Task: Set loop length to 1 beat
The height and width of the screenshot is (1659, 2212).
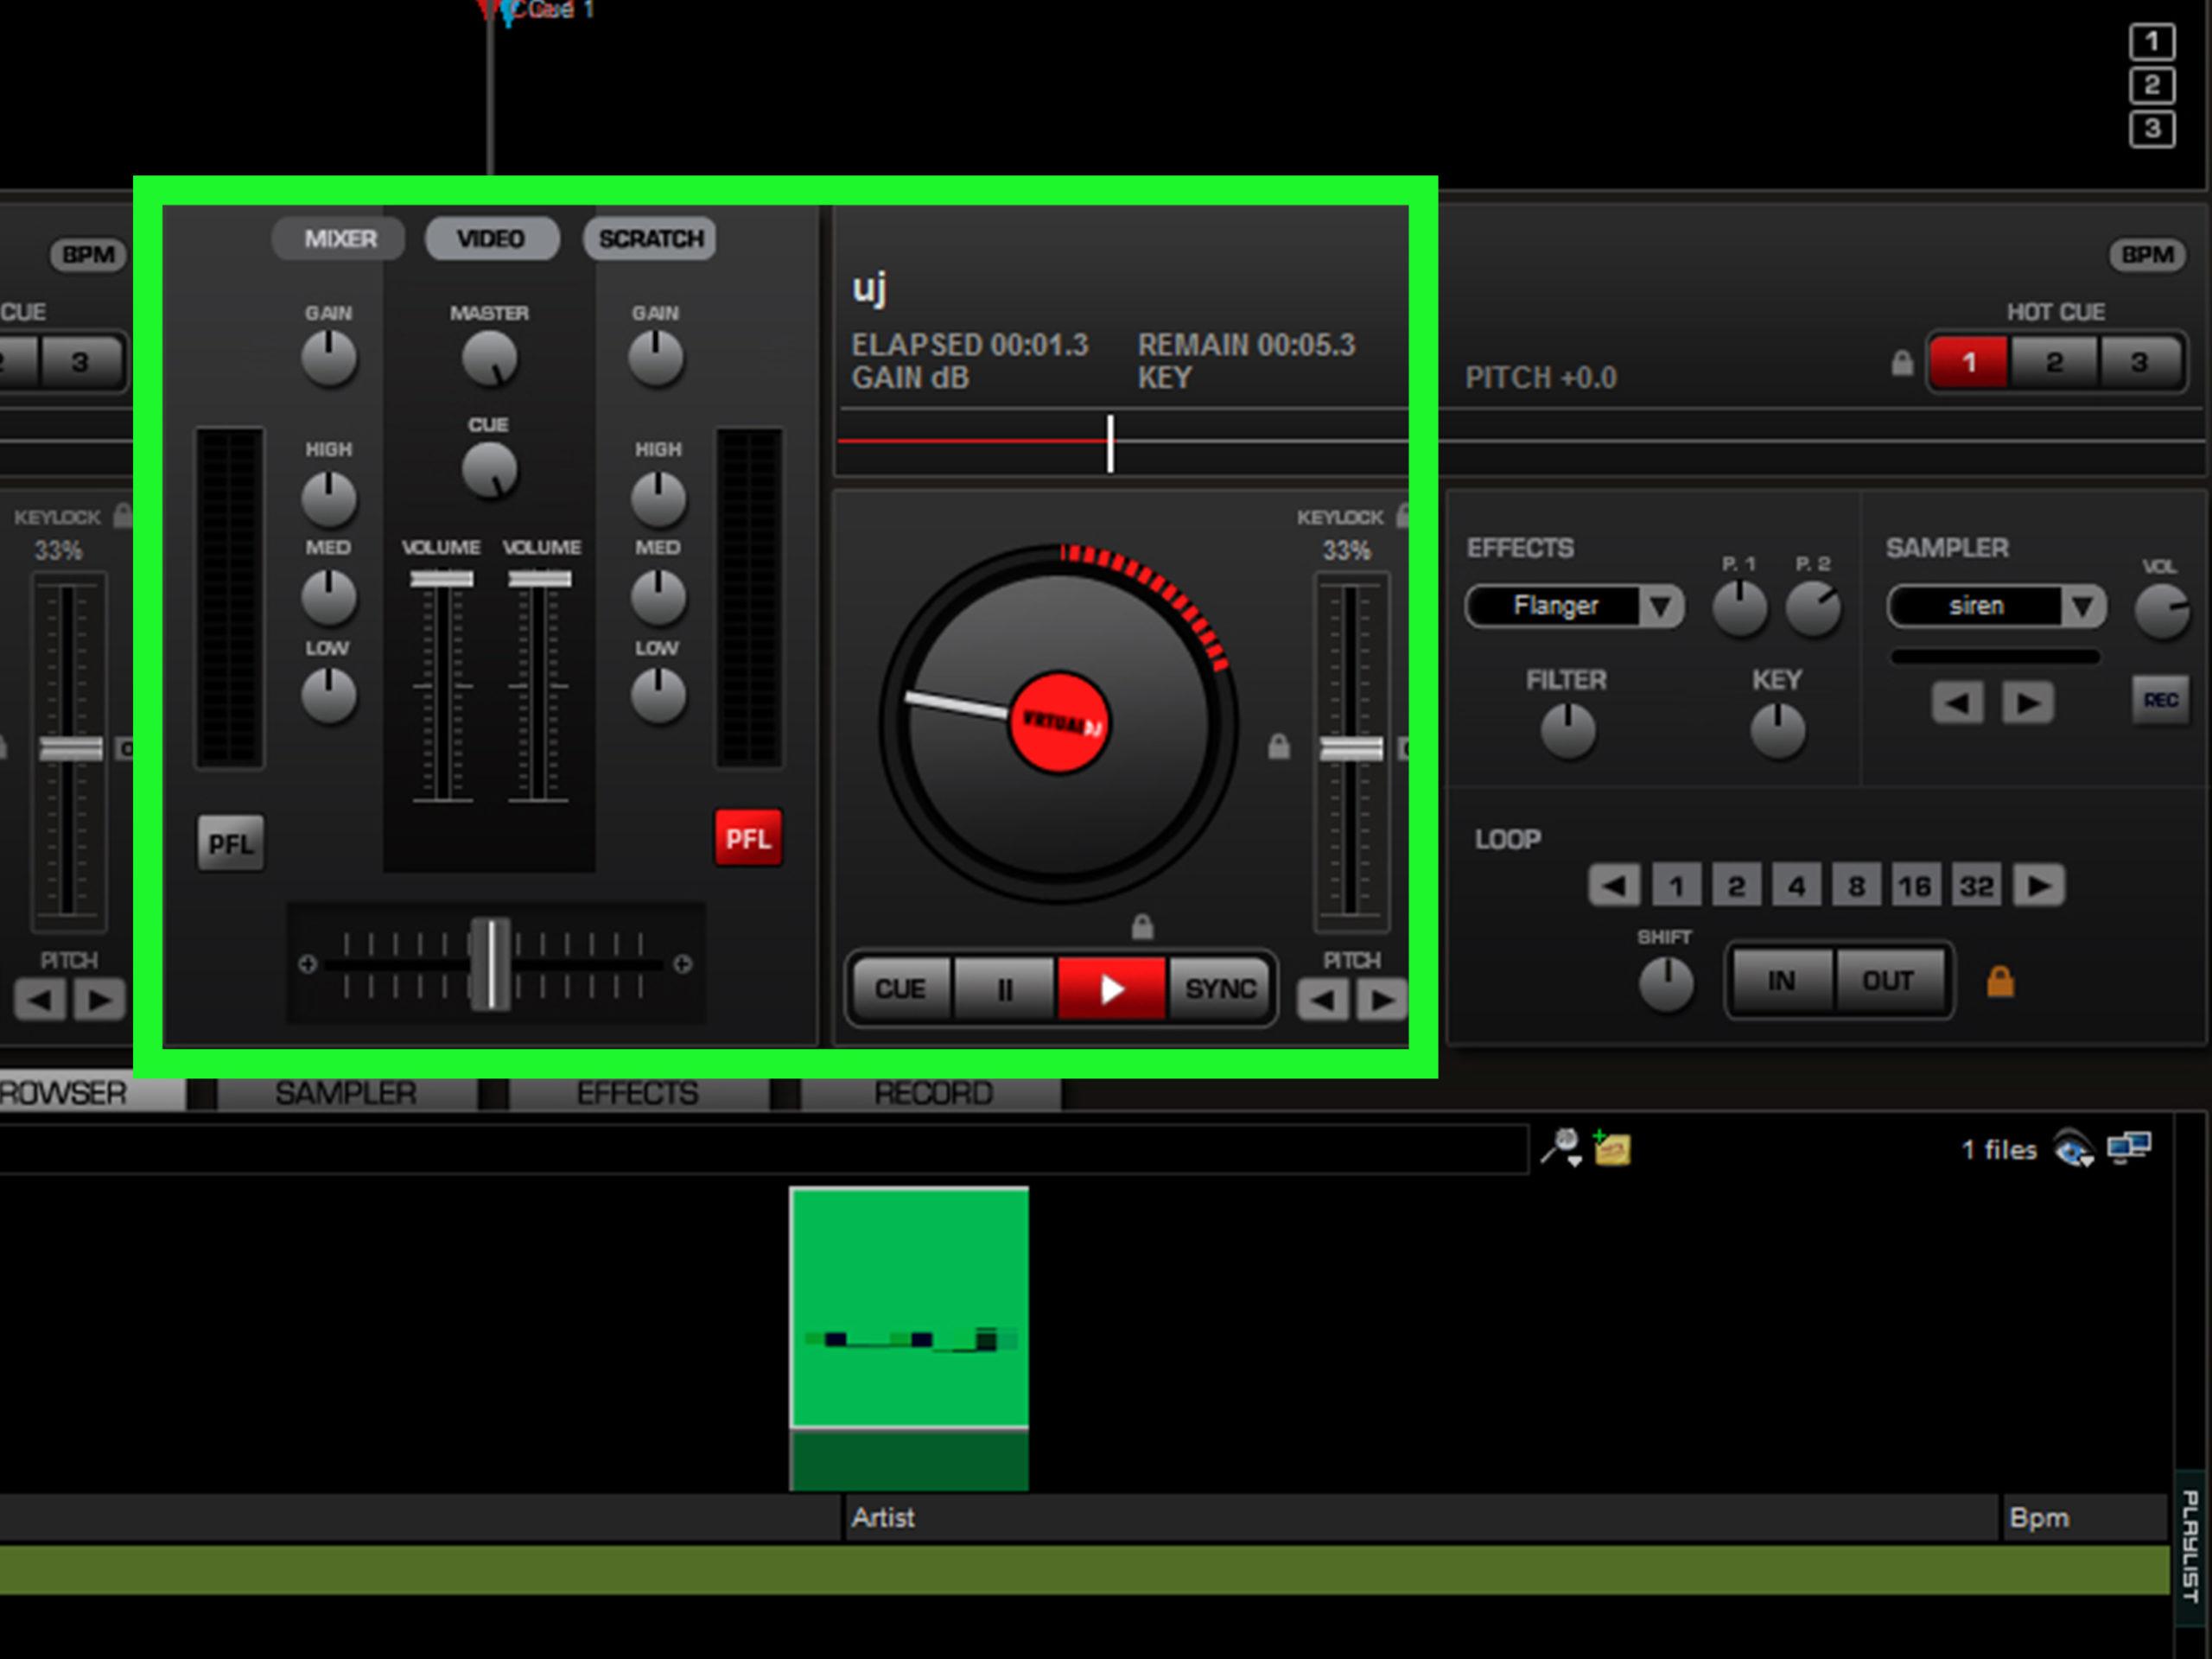Action: coord(1676,885)
